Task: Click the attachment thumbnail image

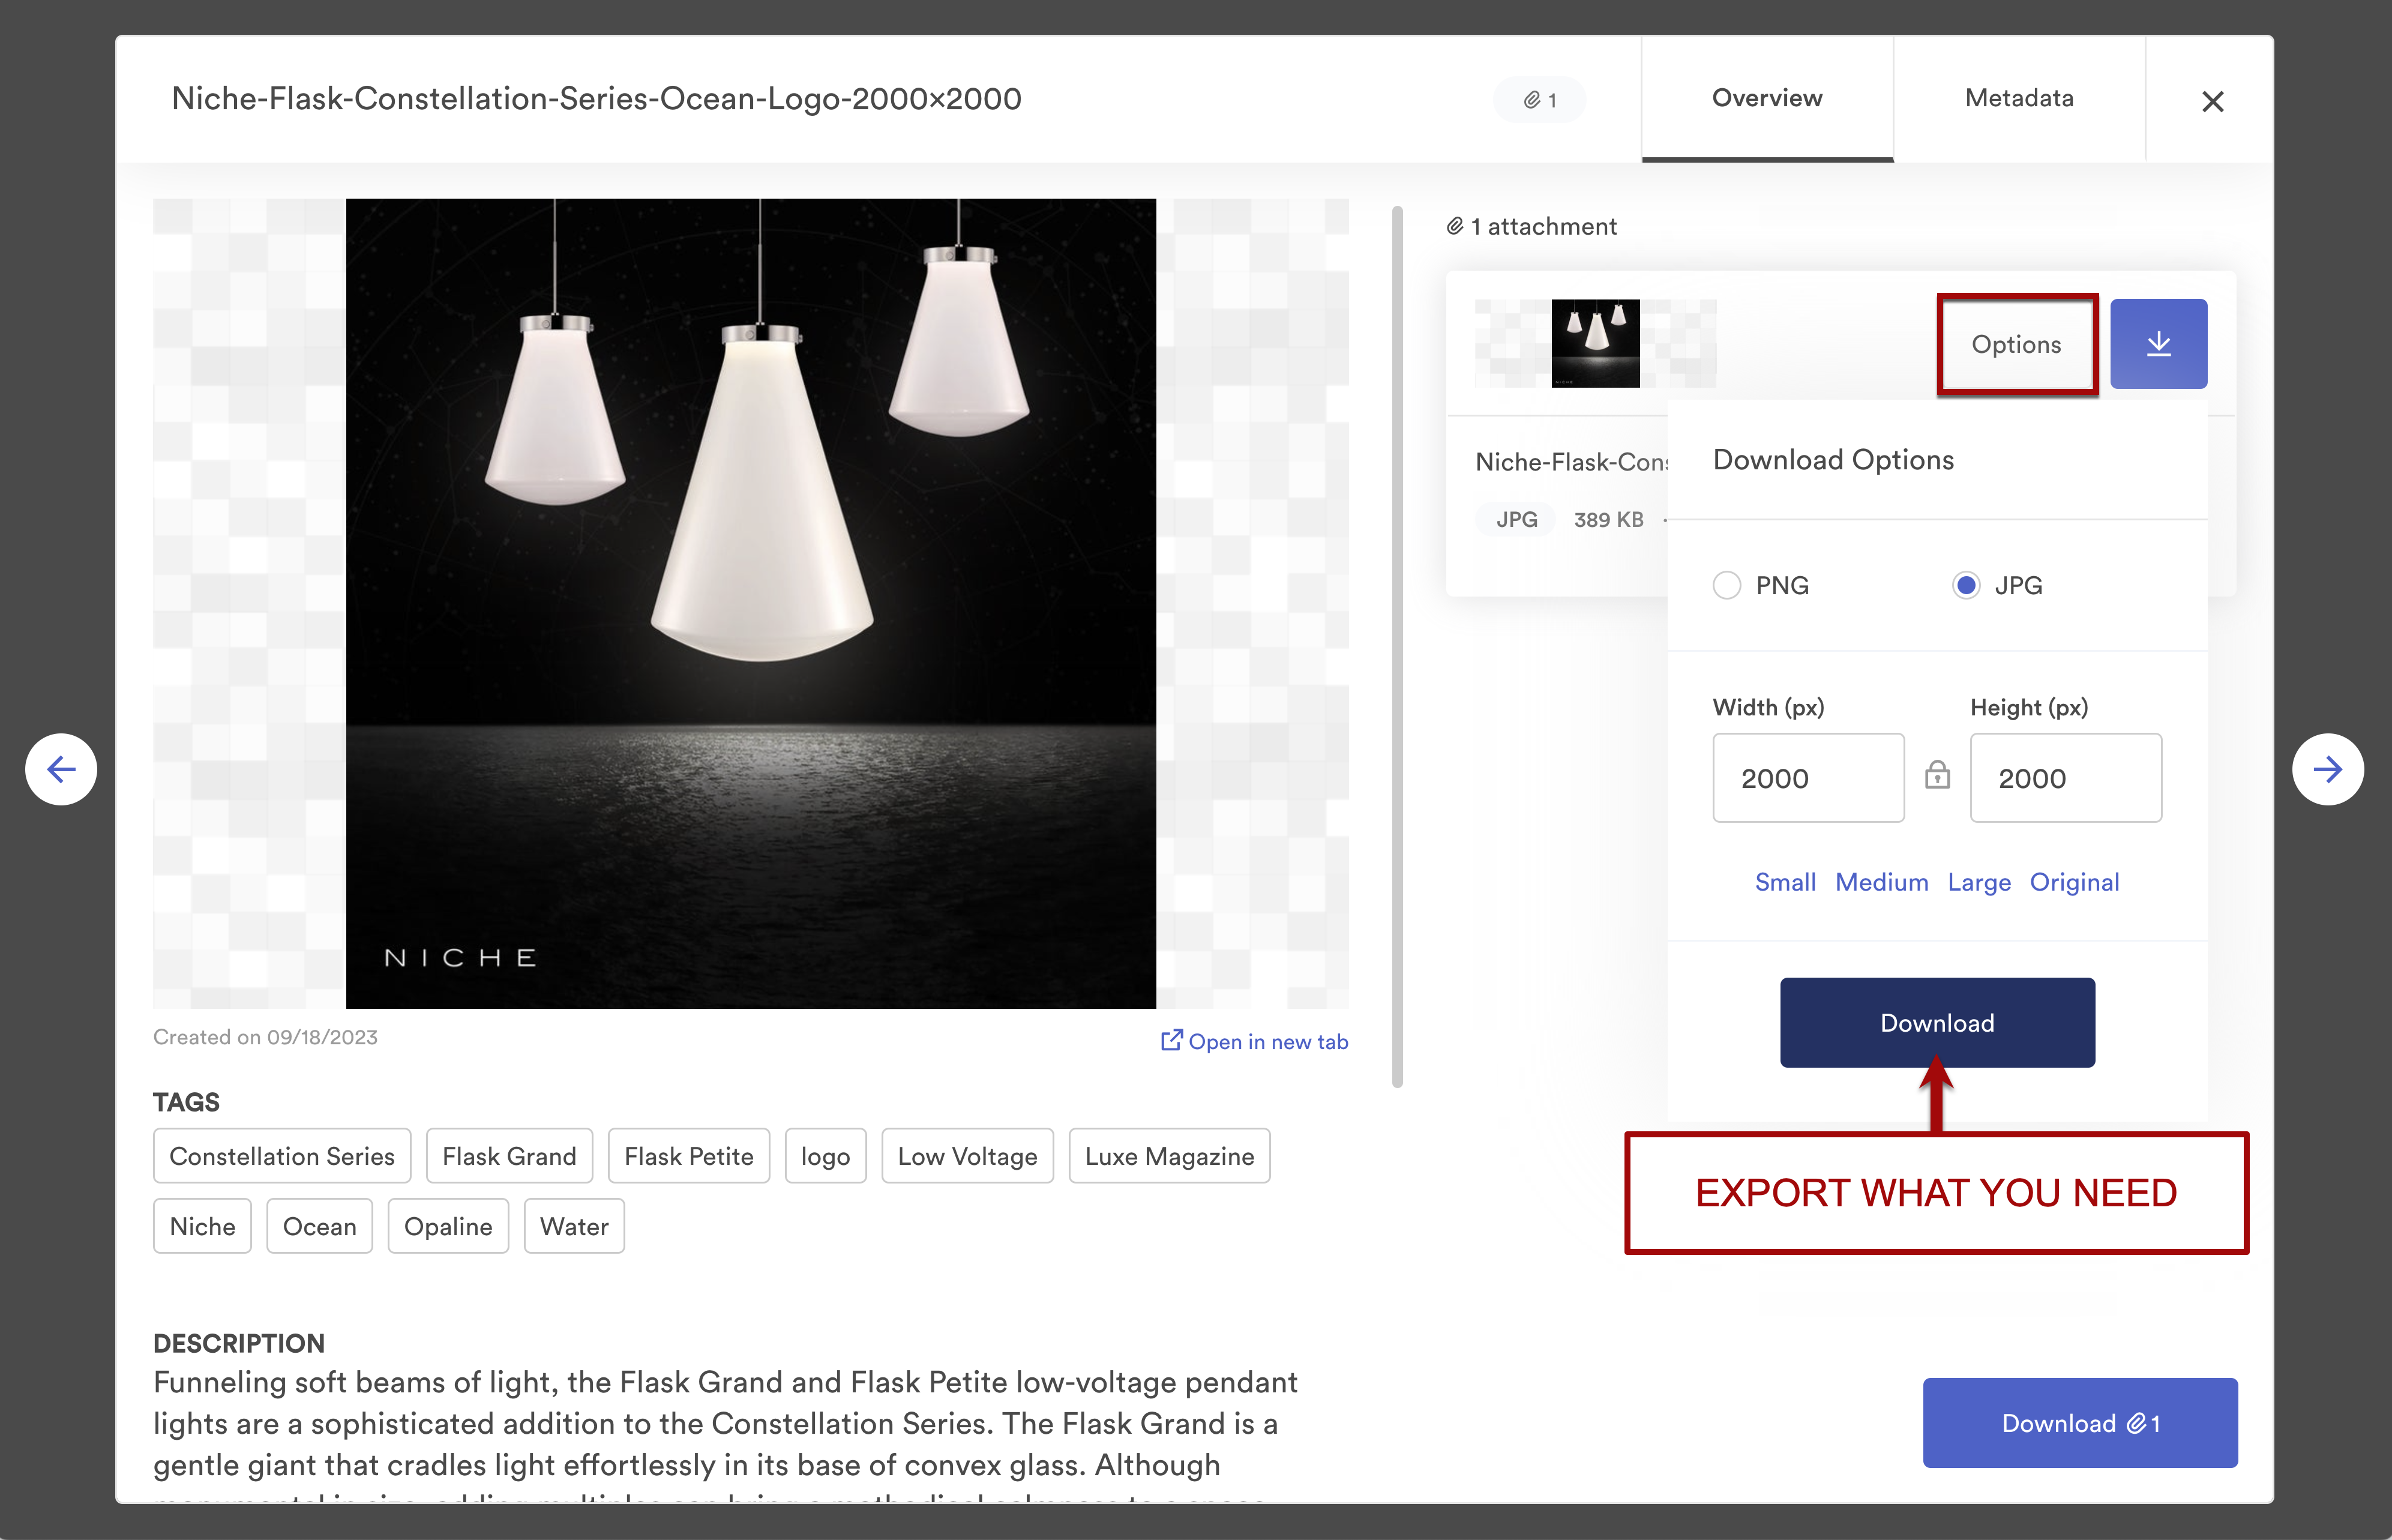Action: (1595, 343)
